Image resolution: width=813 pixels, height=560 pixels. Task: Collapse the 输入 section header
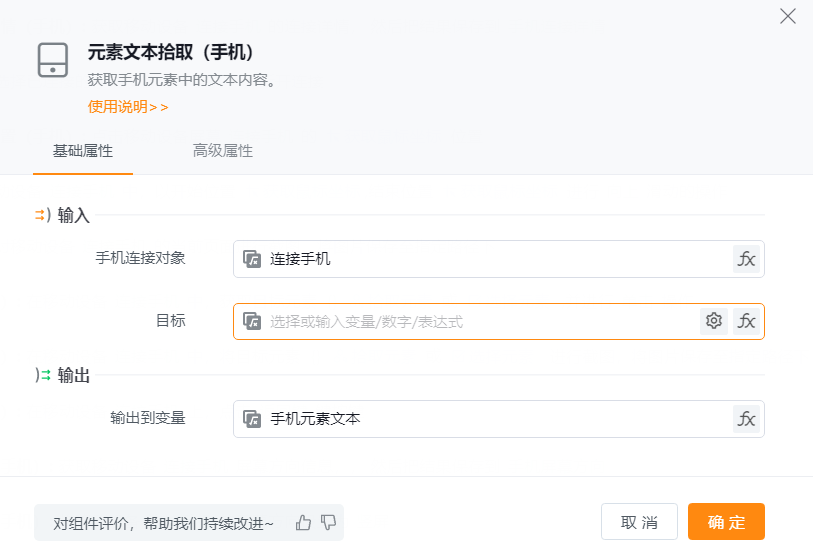(64, 215)
